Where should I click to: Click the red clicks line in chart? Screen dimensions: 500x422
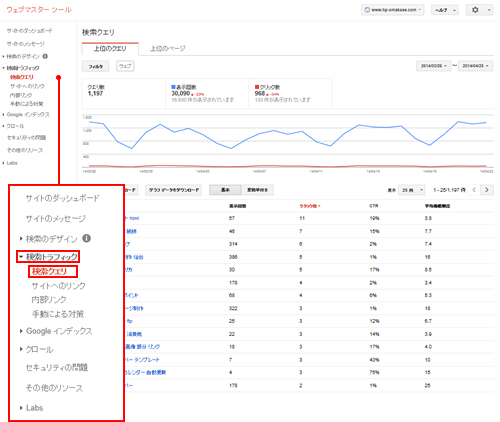(287, 166)
